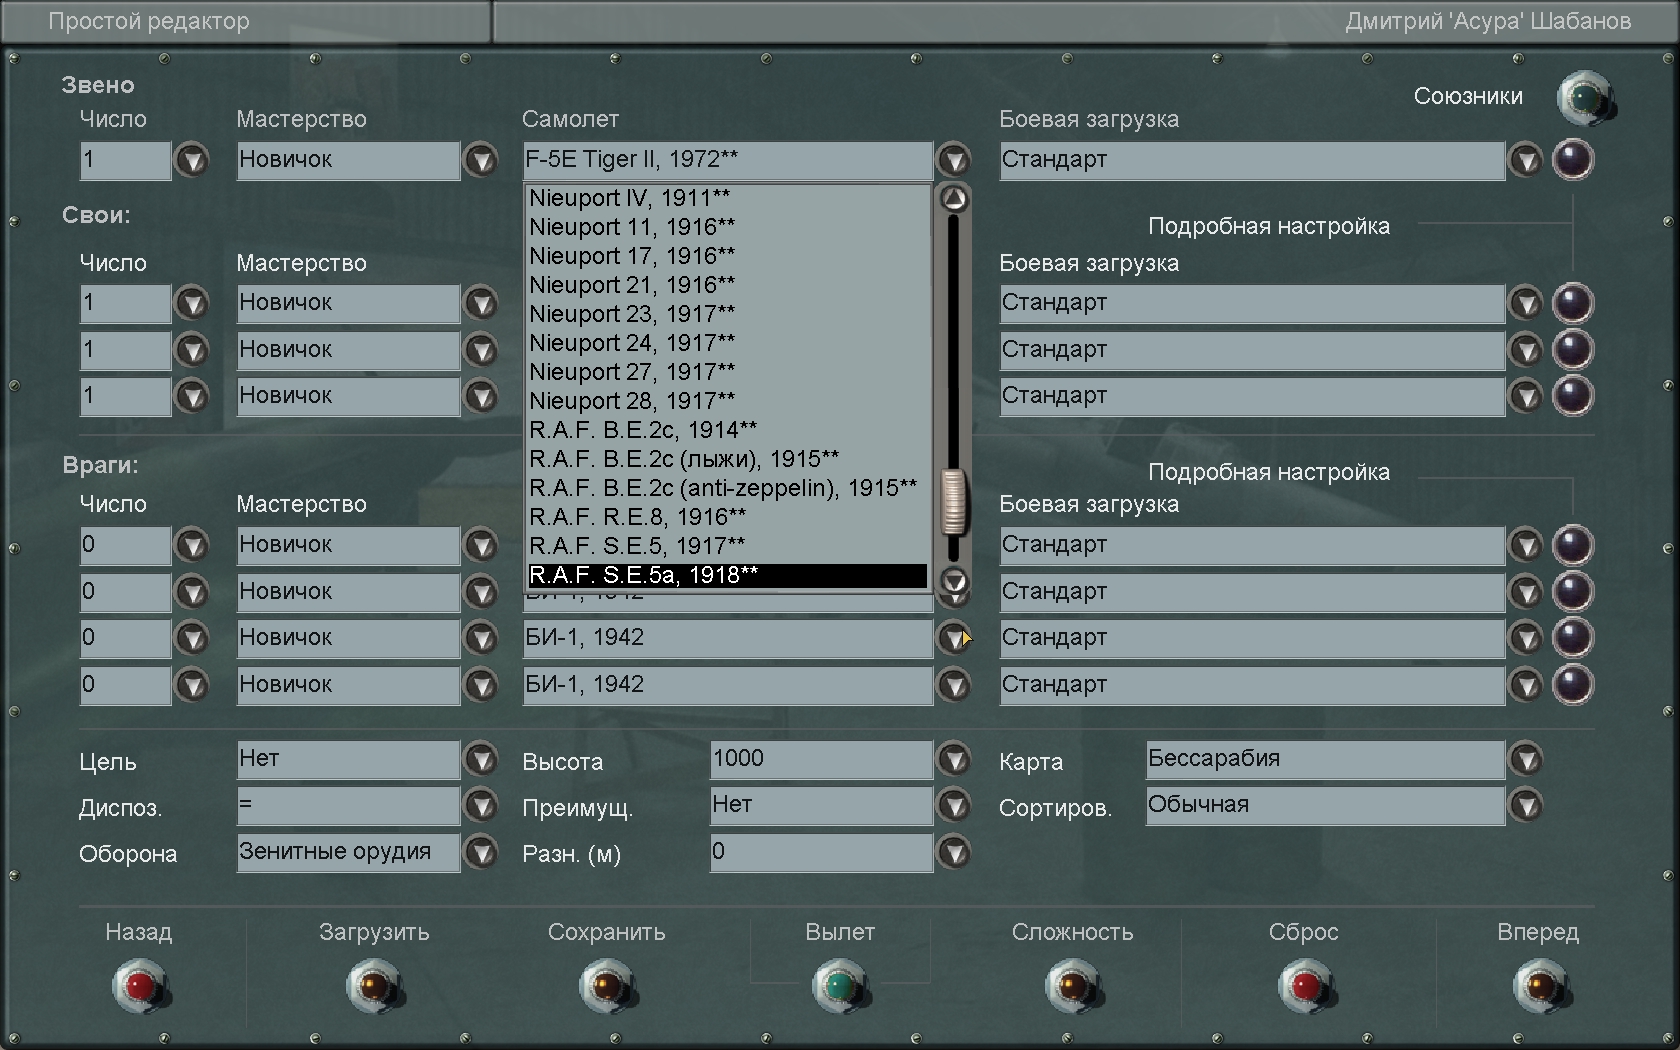This screenshot has width=1680, height=1050.
Task: Click the Сортиров. field showing Обычная
Action: [1325, 806]
